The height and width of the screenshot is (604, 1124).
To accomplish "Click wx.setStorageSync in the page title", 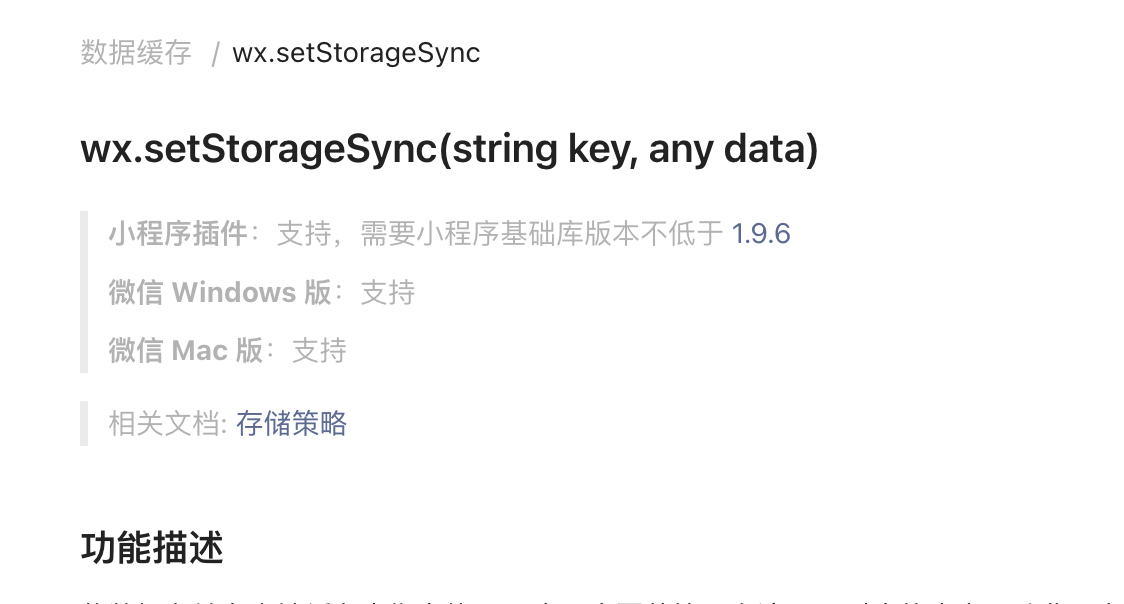I will [x=259, y=150].
